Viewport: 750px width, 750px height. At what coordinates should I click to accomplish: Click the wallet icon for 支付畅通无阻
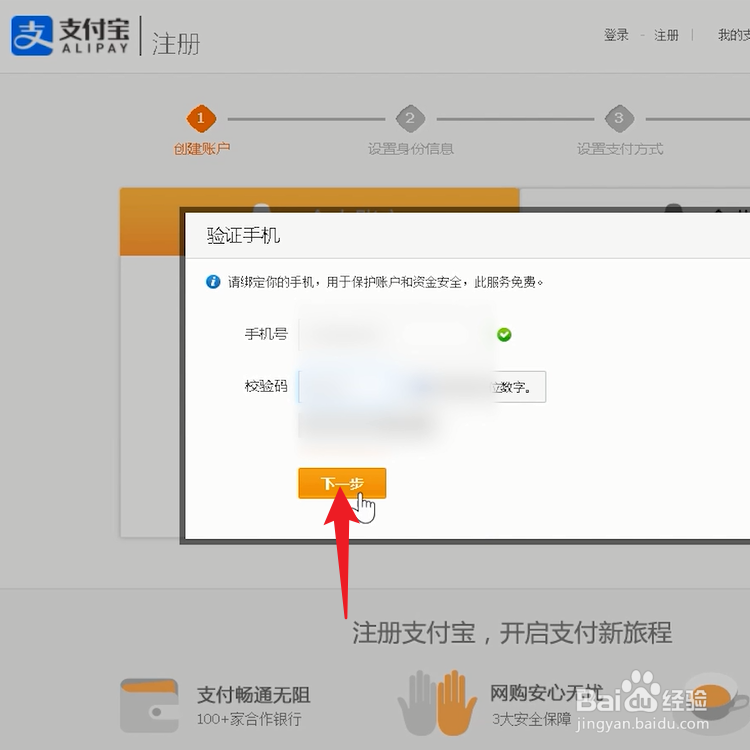pos(149,706)
